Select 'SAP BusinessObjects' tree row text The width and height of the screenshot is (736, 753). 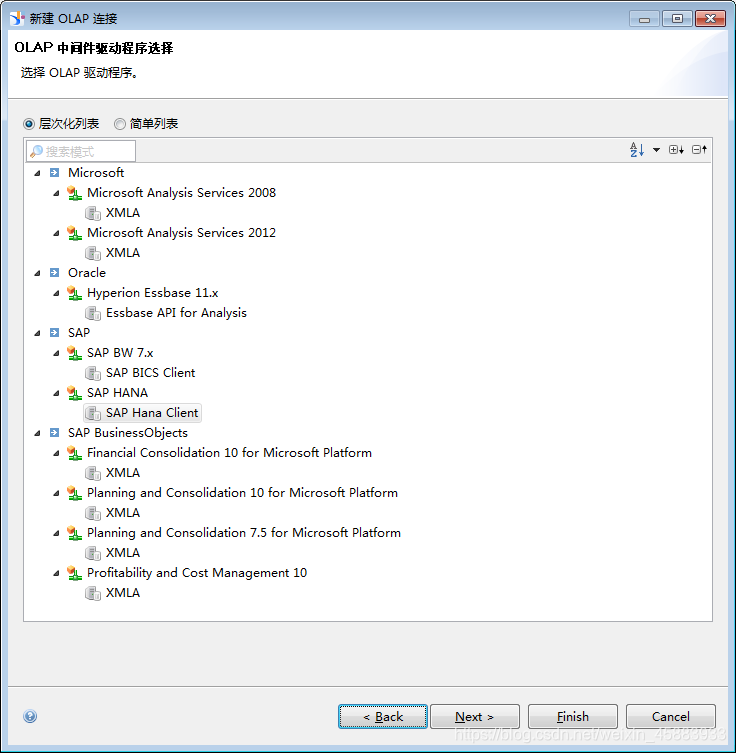(x=128, y=433)
